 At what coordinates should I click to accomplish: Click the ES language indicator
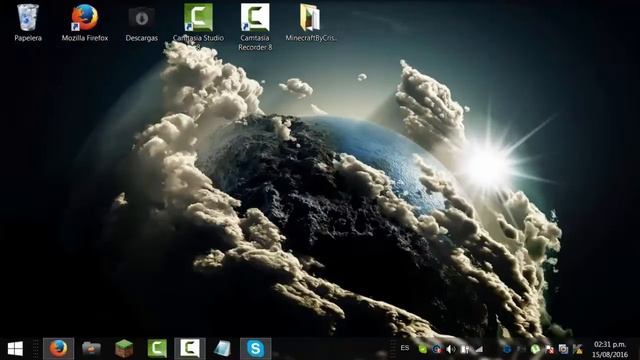405,348
